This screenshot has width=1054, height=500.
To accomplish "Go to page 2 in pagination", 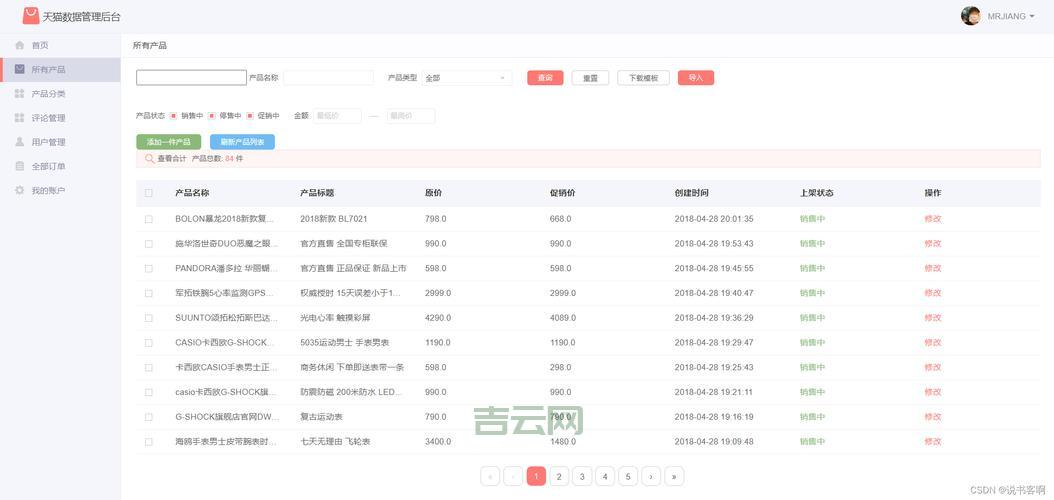I will point(559,476).
